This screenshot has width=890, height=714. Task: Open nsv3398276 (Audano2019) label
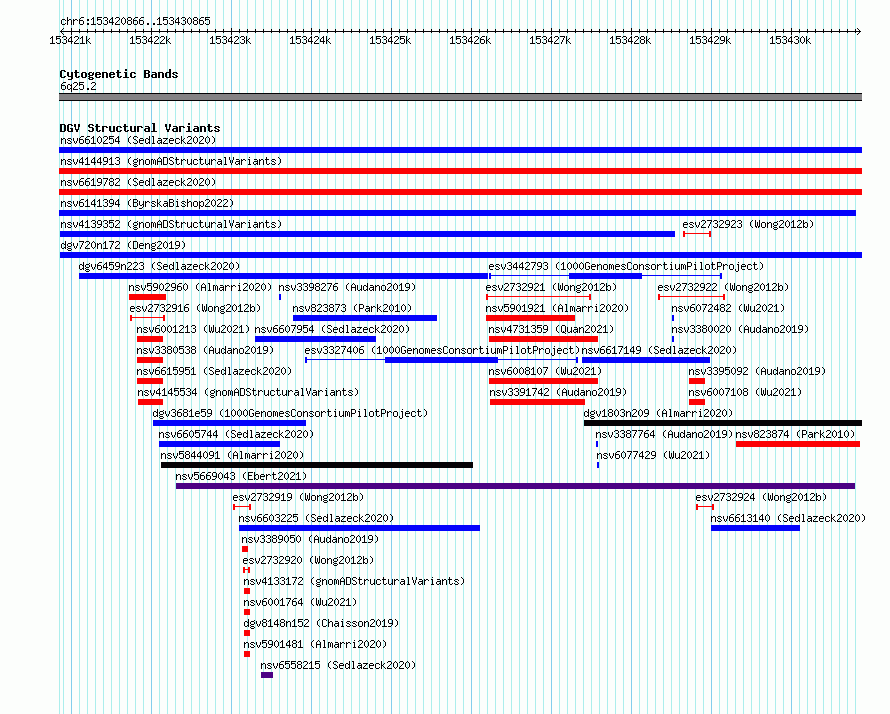(347, 287)
